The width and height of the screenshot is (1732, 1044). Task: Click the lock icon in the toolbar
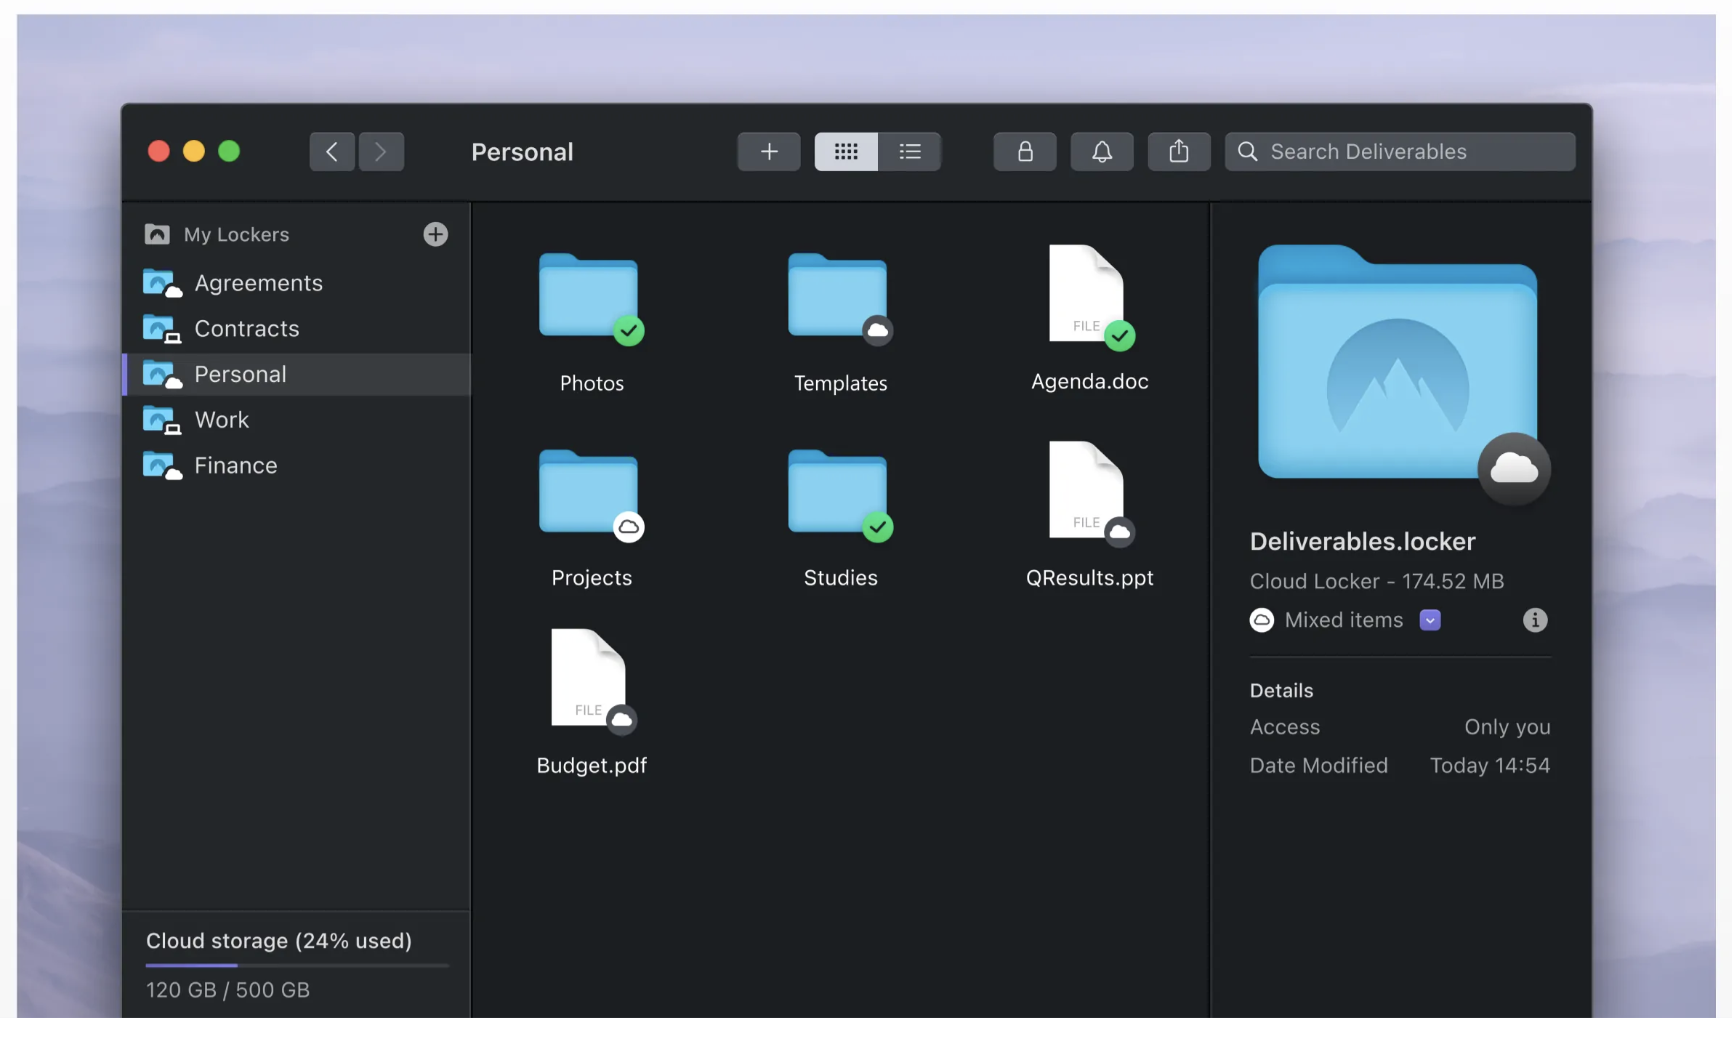(1025, 152)
